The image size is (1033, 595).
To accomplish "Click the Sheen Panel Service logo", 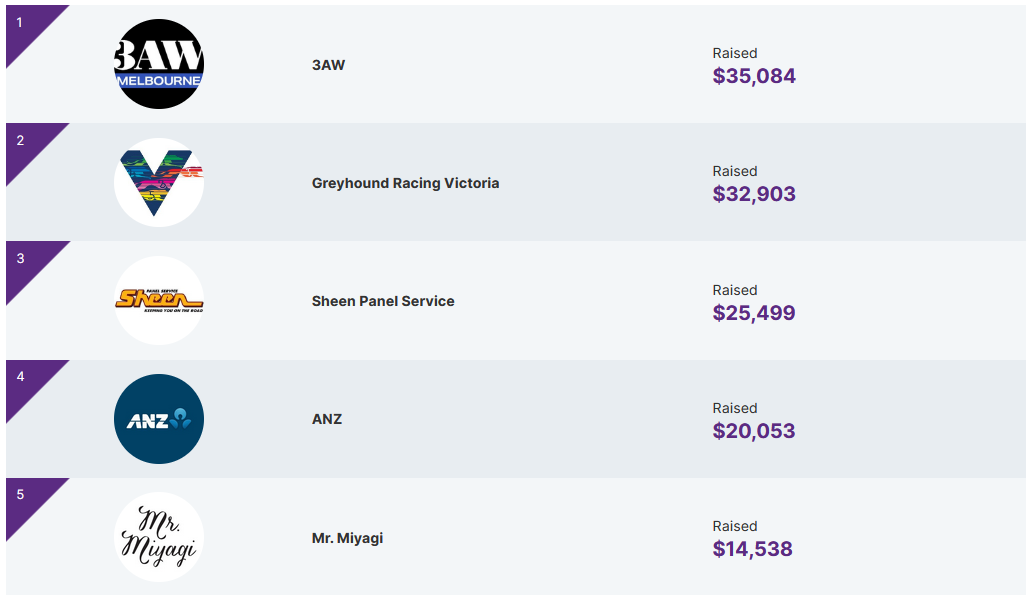I will point(159,300).
